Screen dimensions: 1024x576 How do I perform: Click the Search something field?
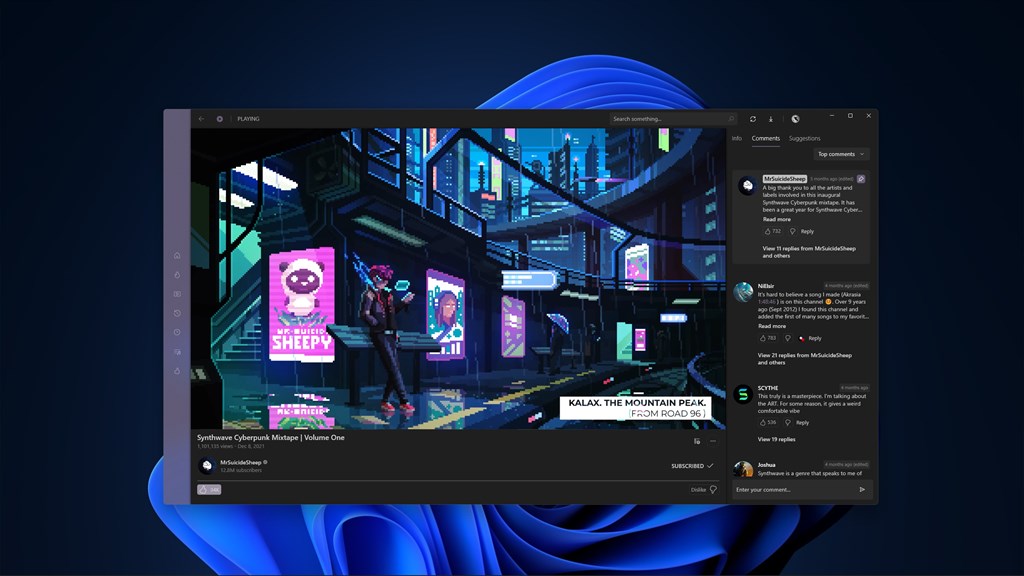click(673, 119)
